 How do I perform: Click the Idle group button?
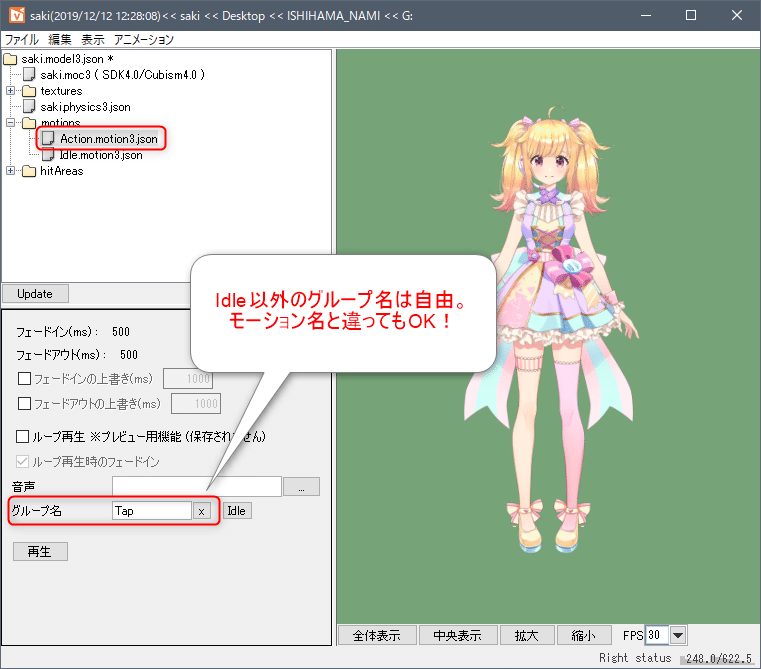pos(237,511)
